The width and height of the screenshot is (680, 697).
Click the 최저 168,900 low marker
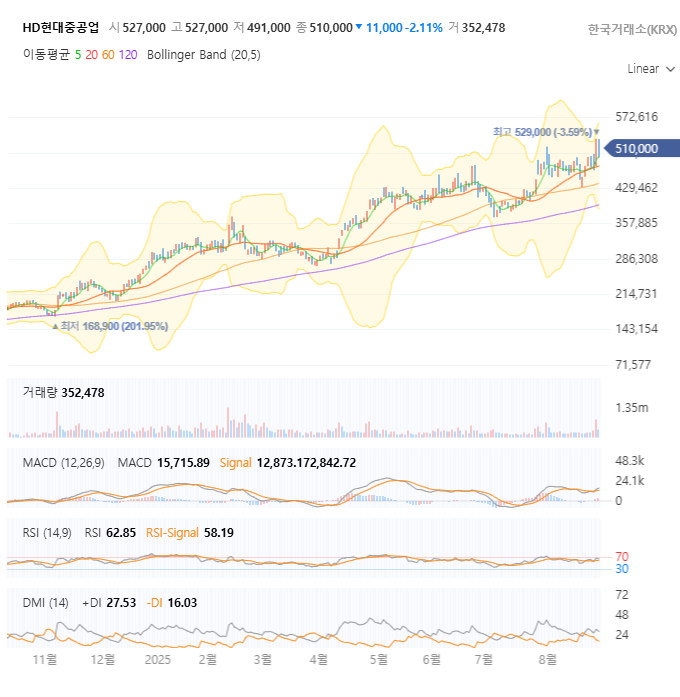[x=110, y=326]
